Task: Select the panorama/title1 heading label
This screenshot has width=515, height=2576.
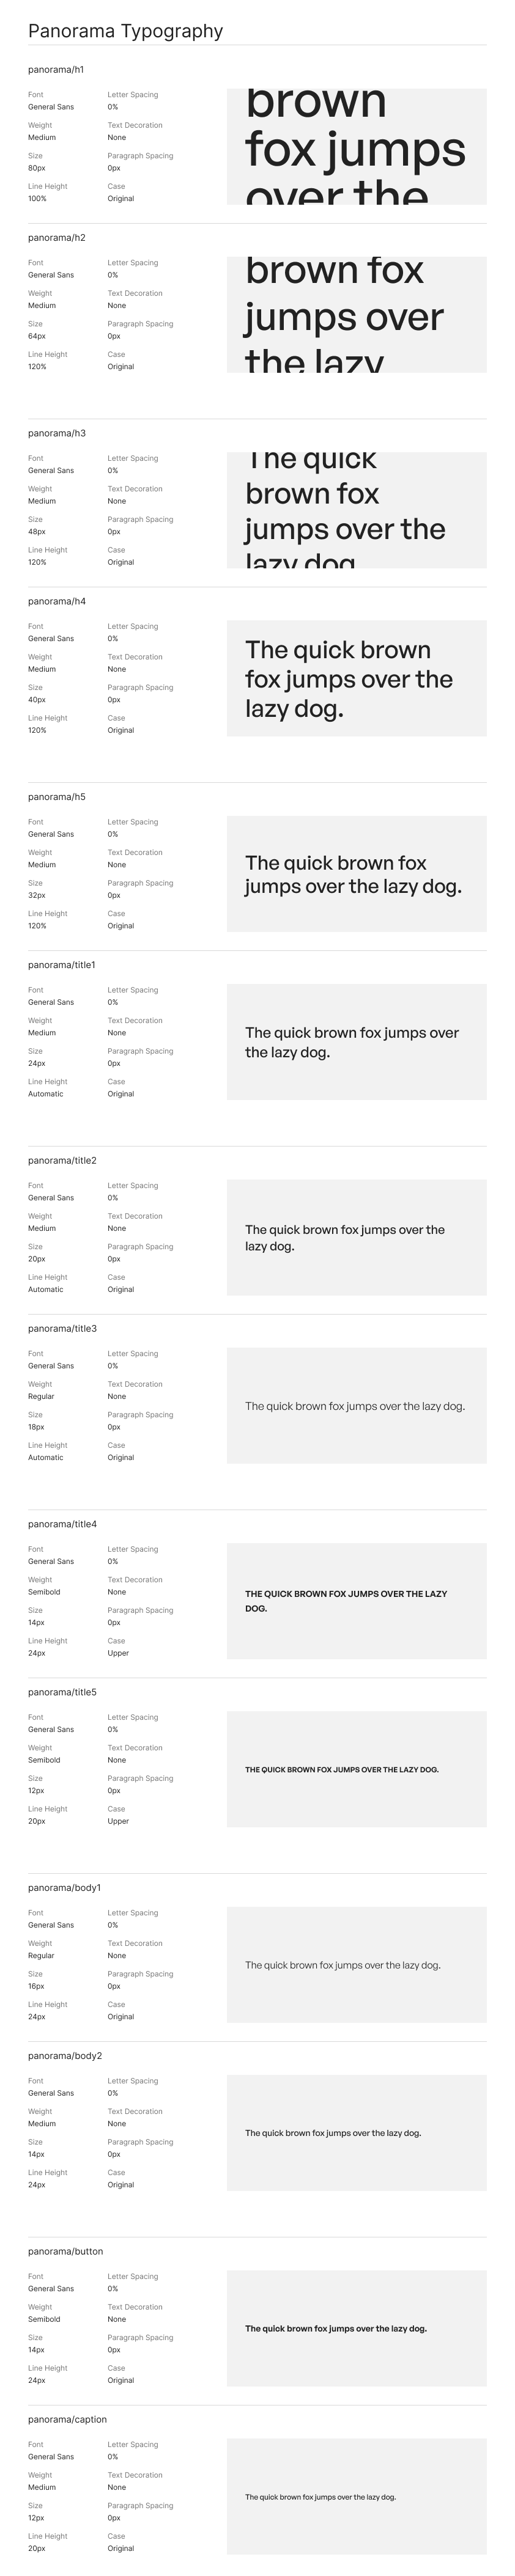Action: click(x=62, y=965)
